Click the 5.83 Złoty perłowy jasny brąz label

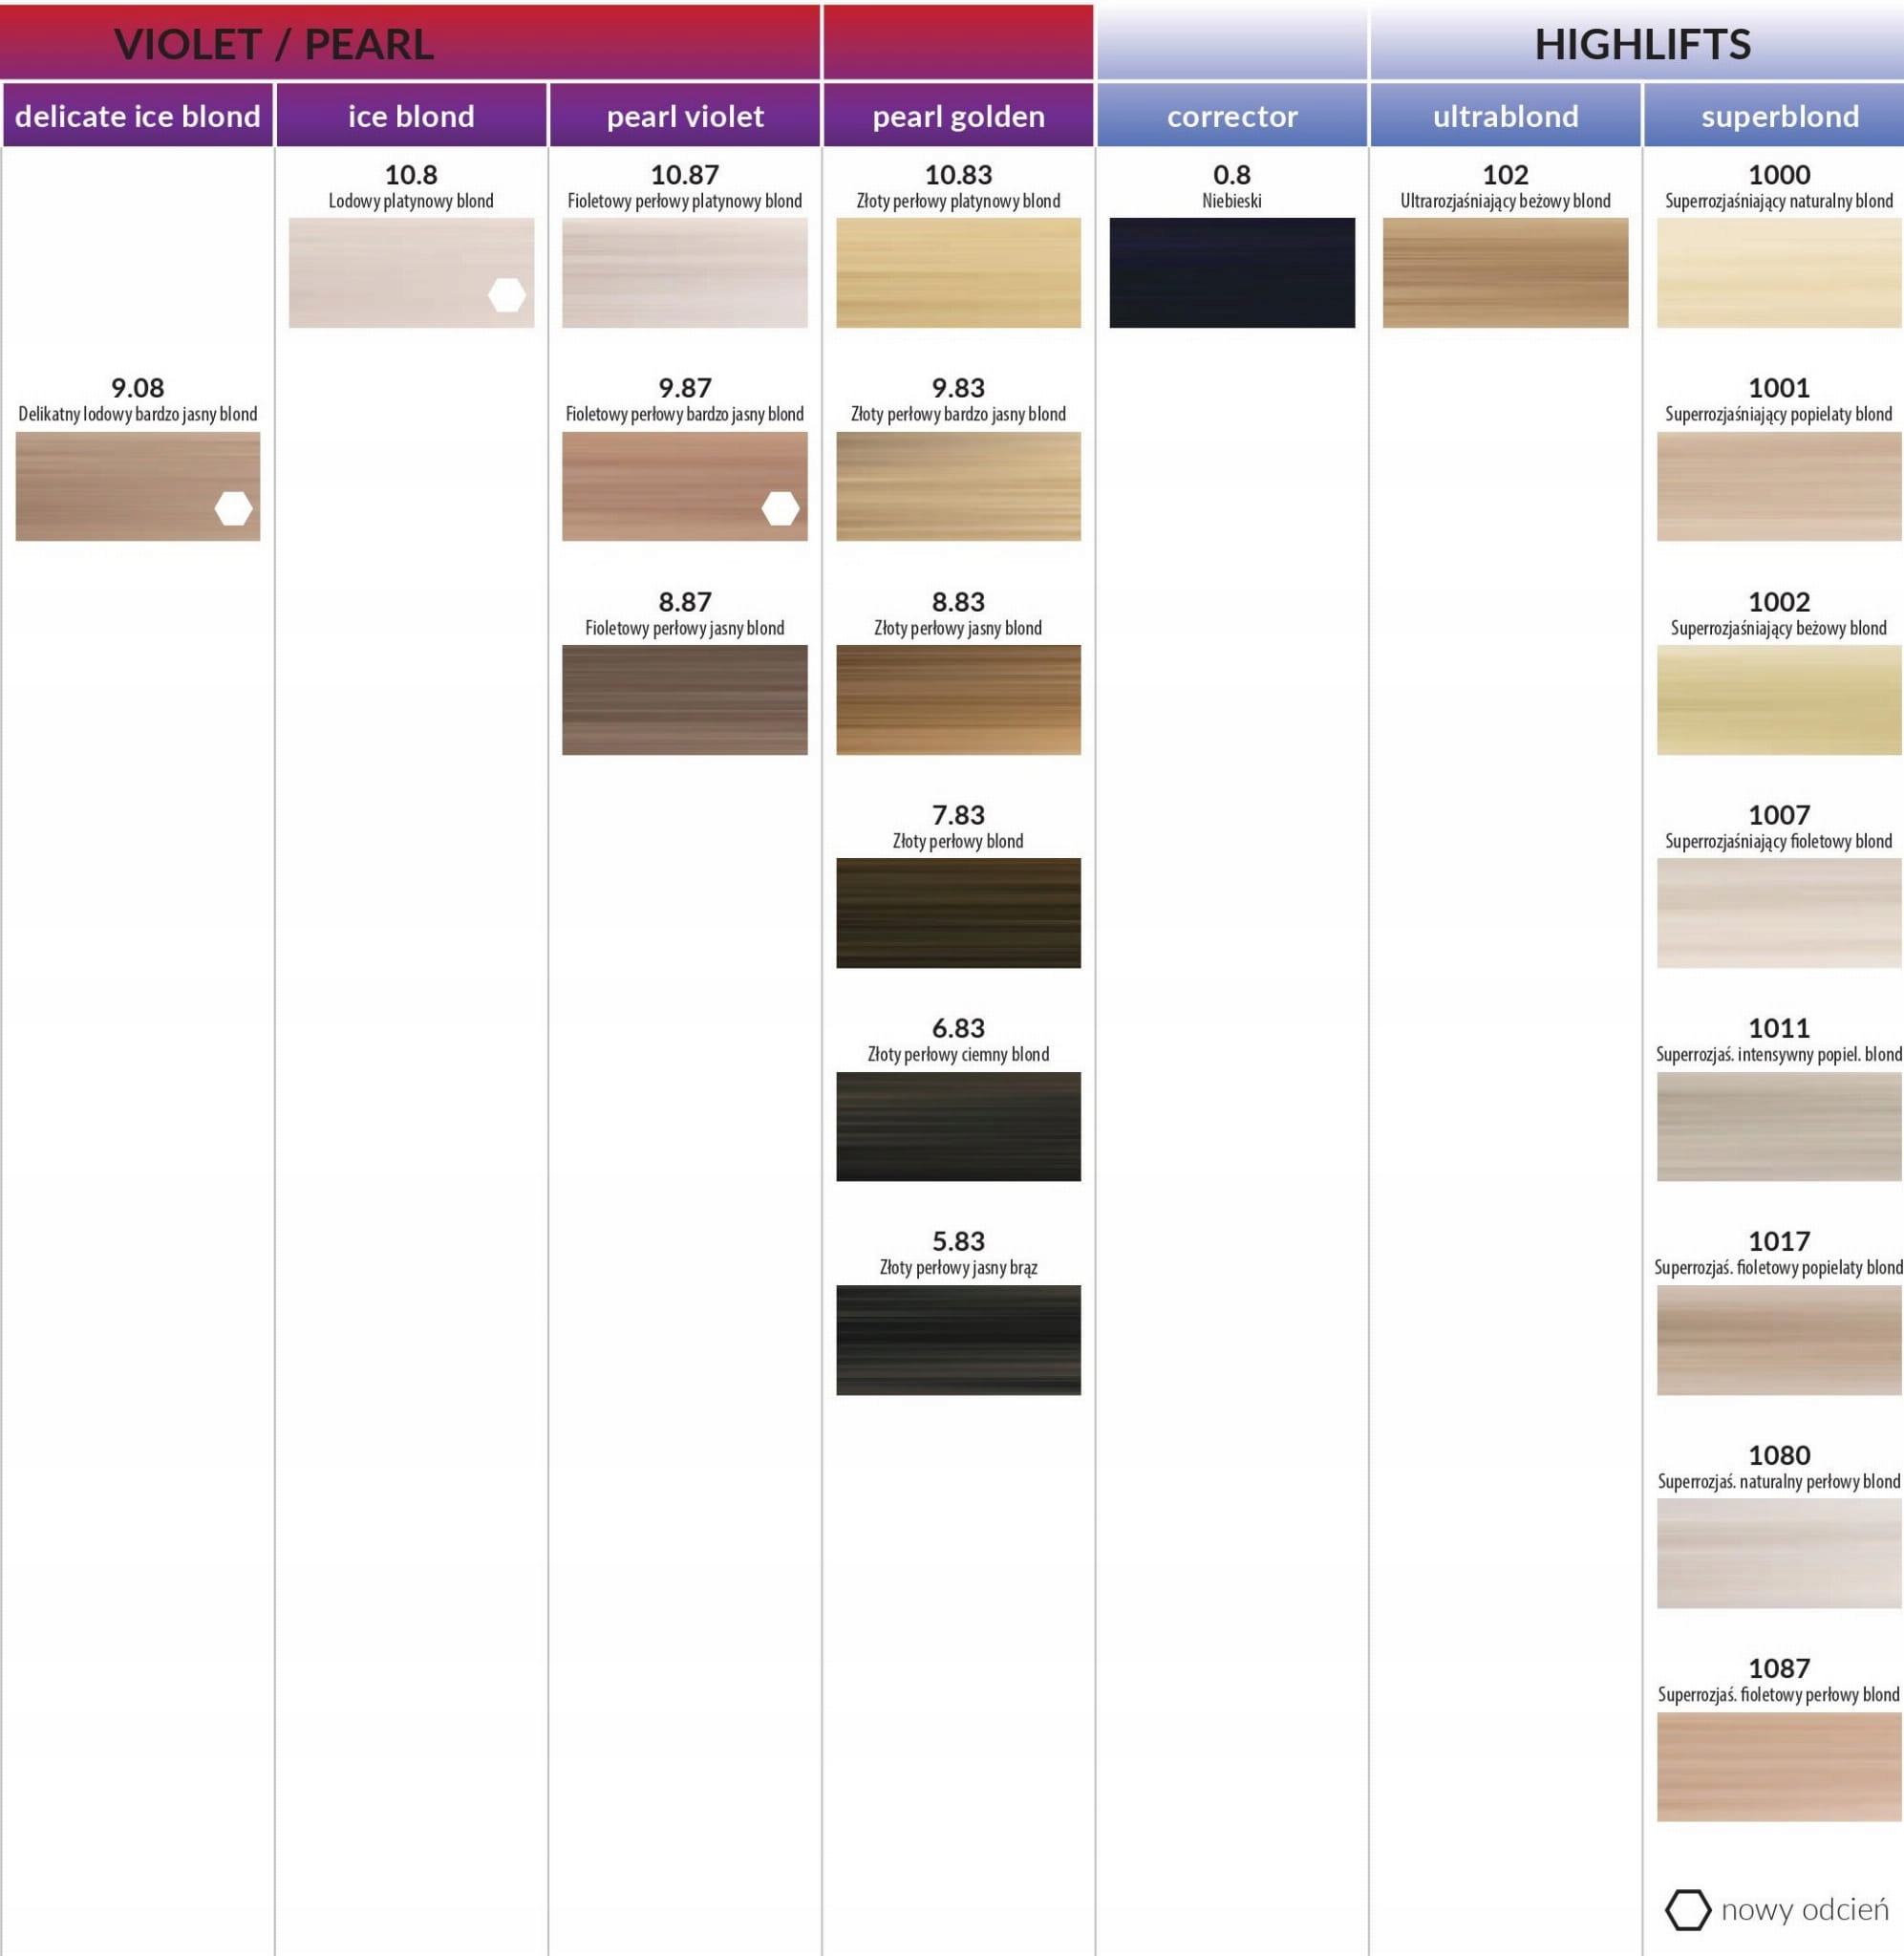click(958, 1267)
